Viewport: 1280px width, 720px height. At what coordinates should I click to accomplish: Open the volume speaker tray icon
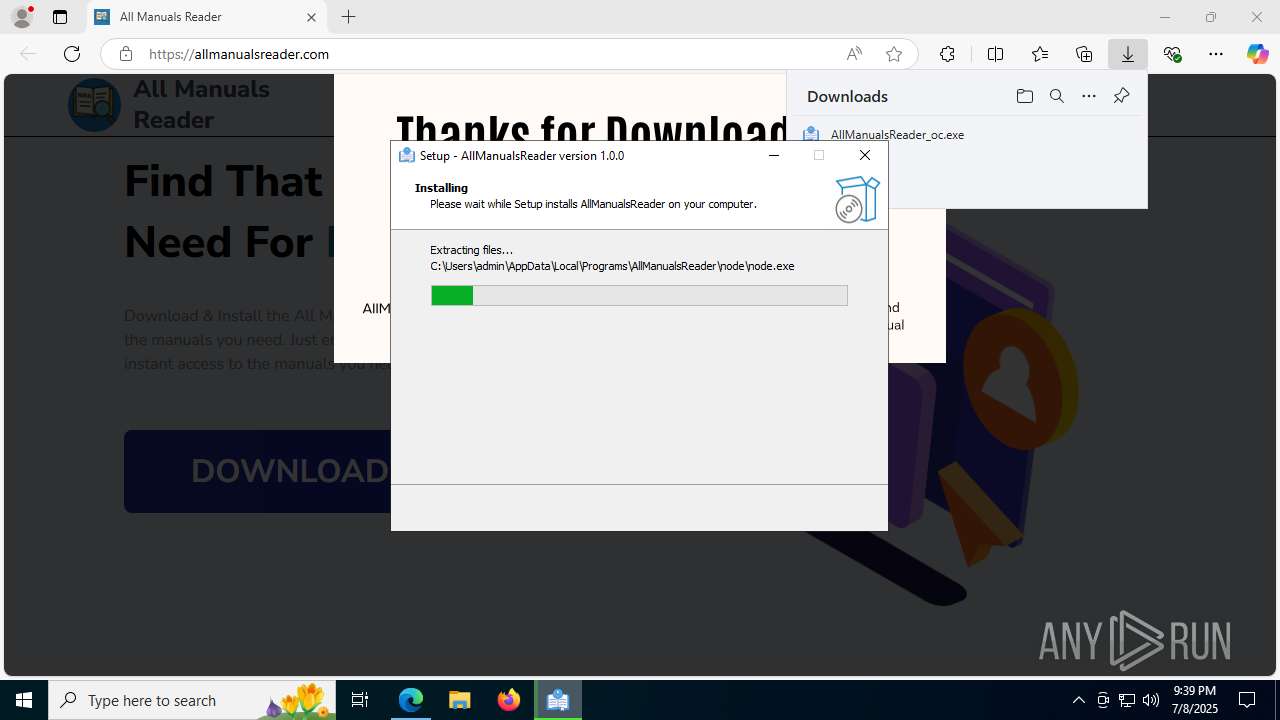(1150, 700)
